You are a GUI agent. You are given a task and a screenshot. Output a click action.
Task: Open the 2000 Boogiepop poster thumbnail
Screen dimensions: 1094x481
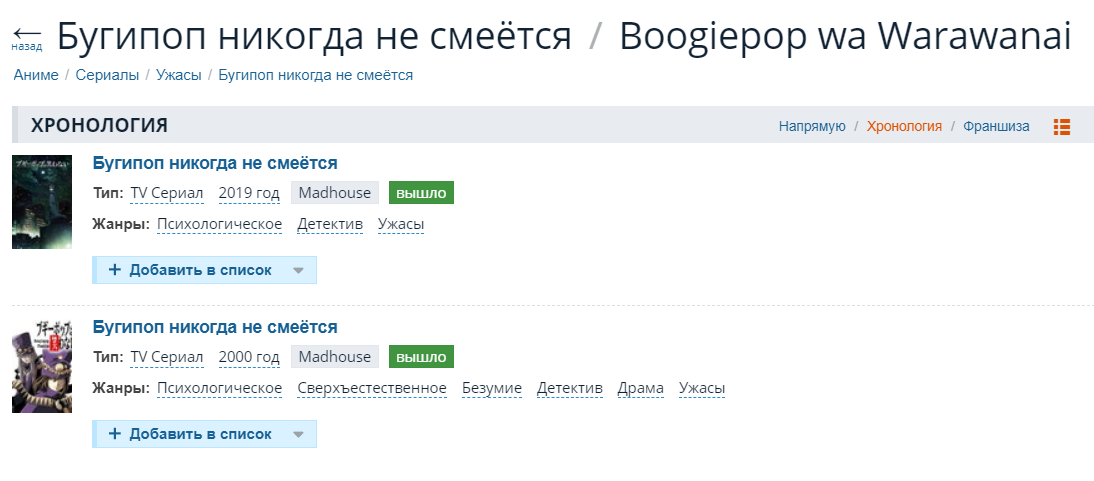point(42,366)
